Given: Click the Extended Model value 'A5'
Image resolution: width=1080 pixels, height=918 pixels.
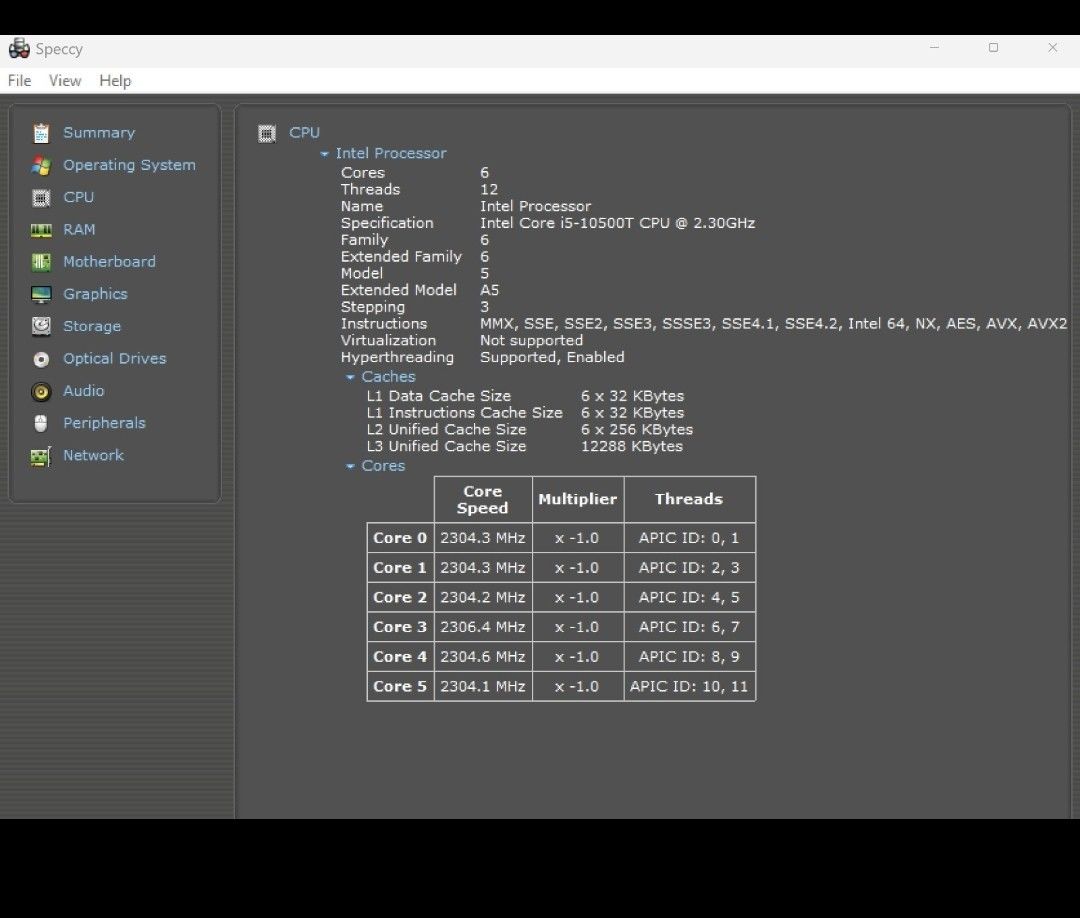Looking at the screenshot, I should (490, 290).
